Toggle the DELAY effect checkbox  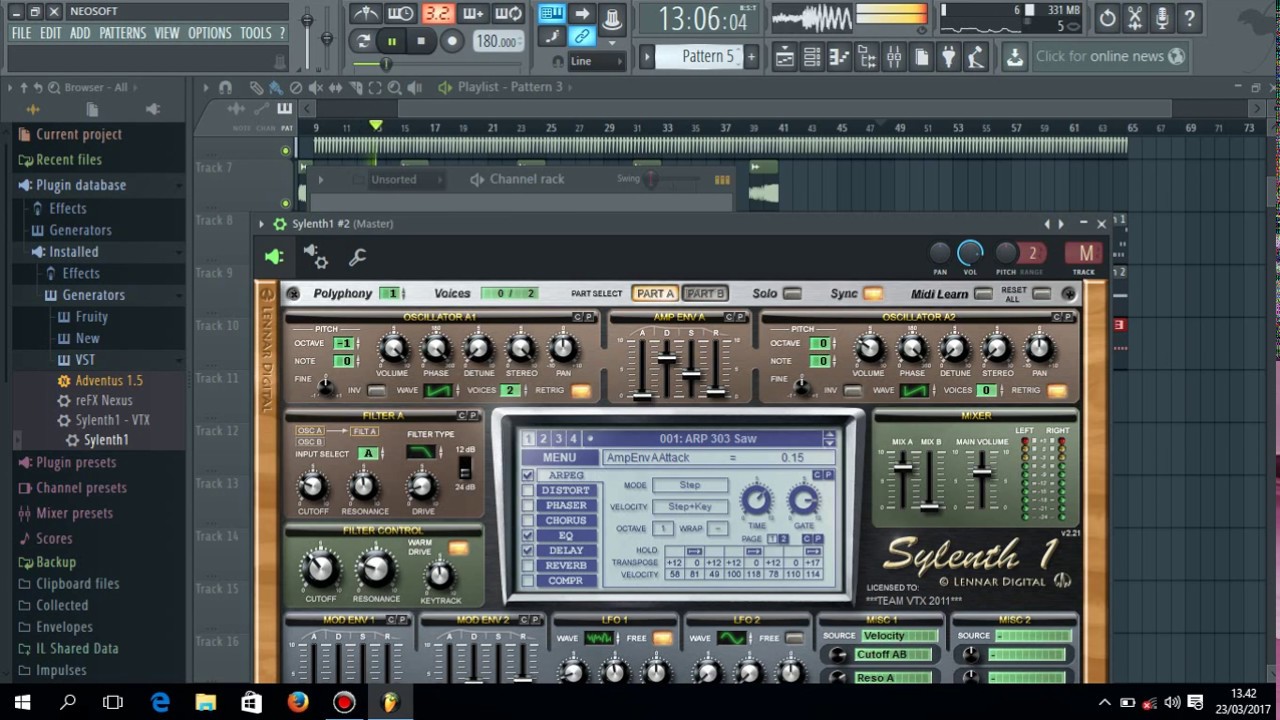(528, 551)
